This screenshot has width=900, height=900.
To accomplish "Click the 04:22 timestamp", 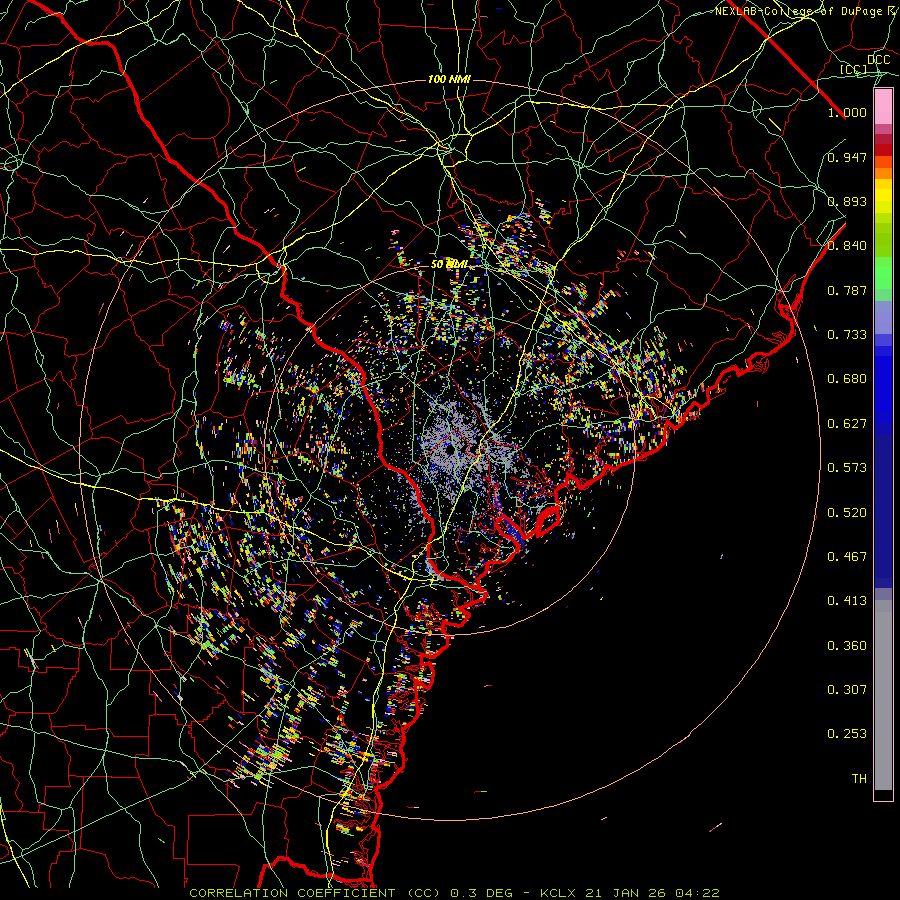I will [697, 893].
